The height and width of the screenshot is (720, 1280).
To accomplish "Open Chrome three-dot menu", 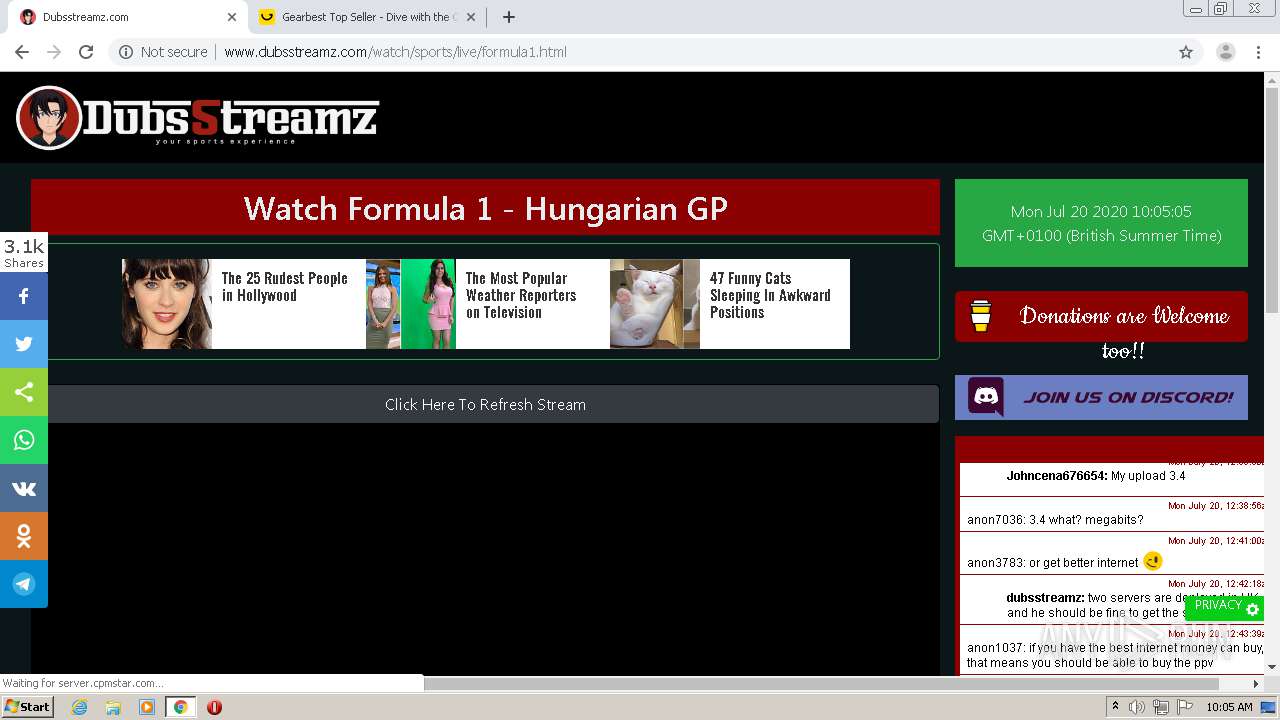I will tap(1259, 52).
